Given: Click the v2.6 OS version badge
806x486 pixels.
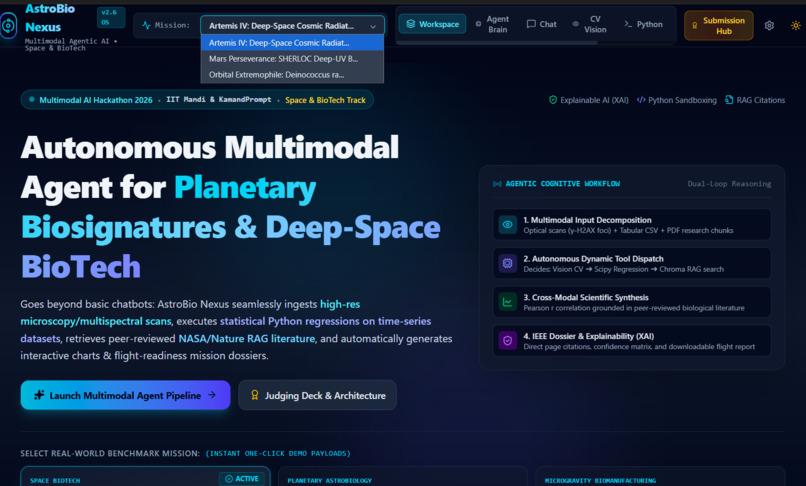Looking at the screenshot, I should [111, 17].
